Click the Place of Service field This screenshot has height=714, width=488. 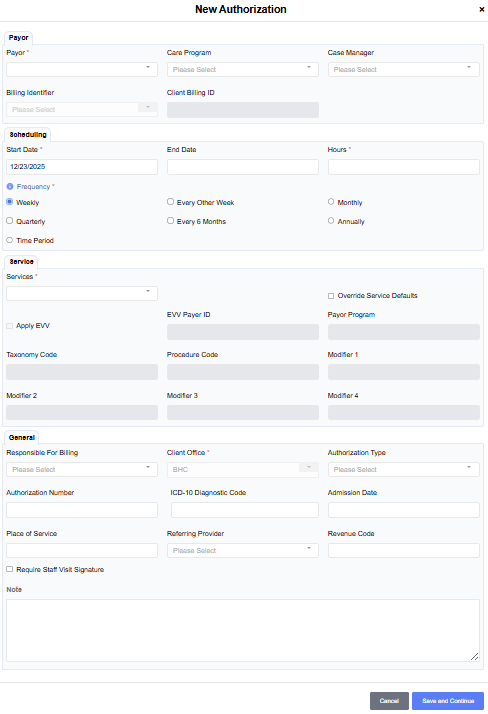(82, 551)
